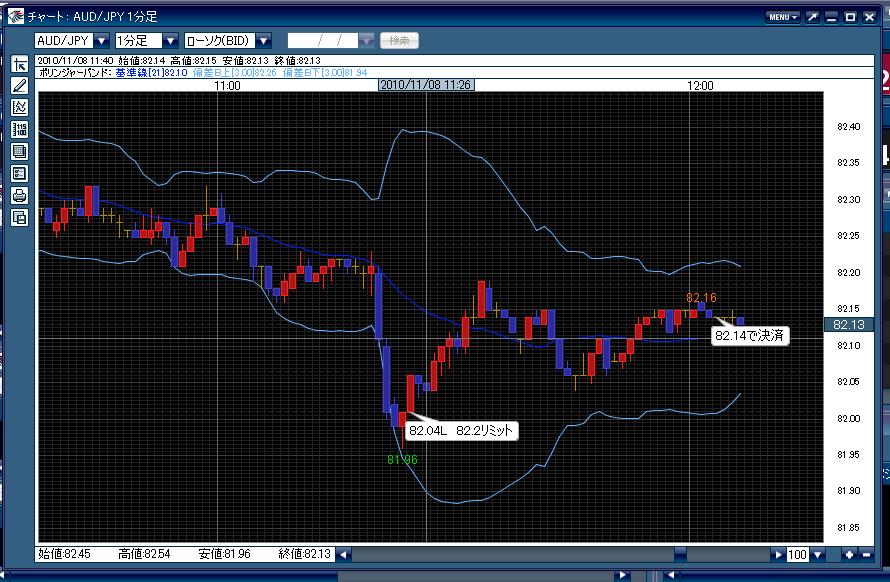Click the 81.85 price axis label
This screenshot has height=582, width=890.
pos(849,527)
